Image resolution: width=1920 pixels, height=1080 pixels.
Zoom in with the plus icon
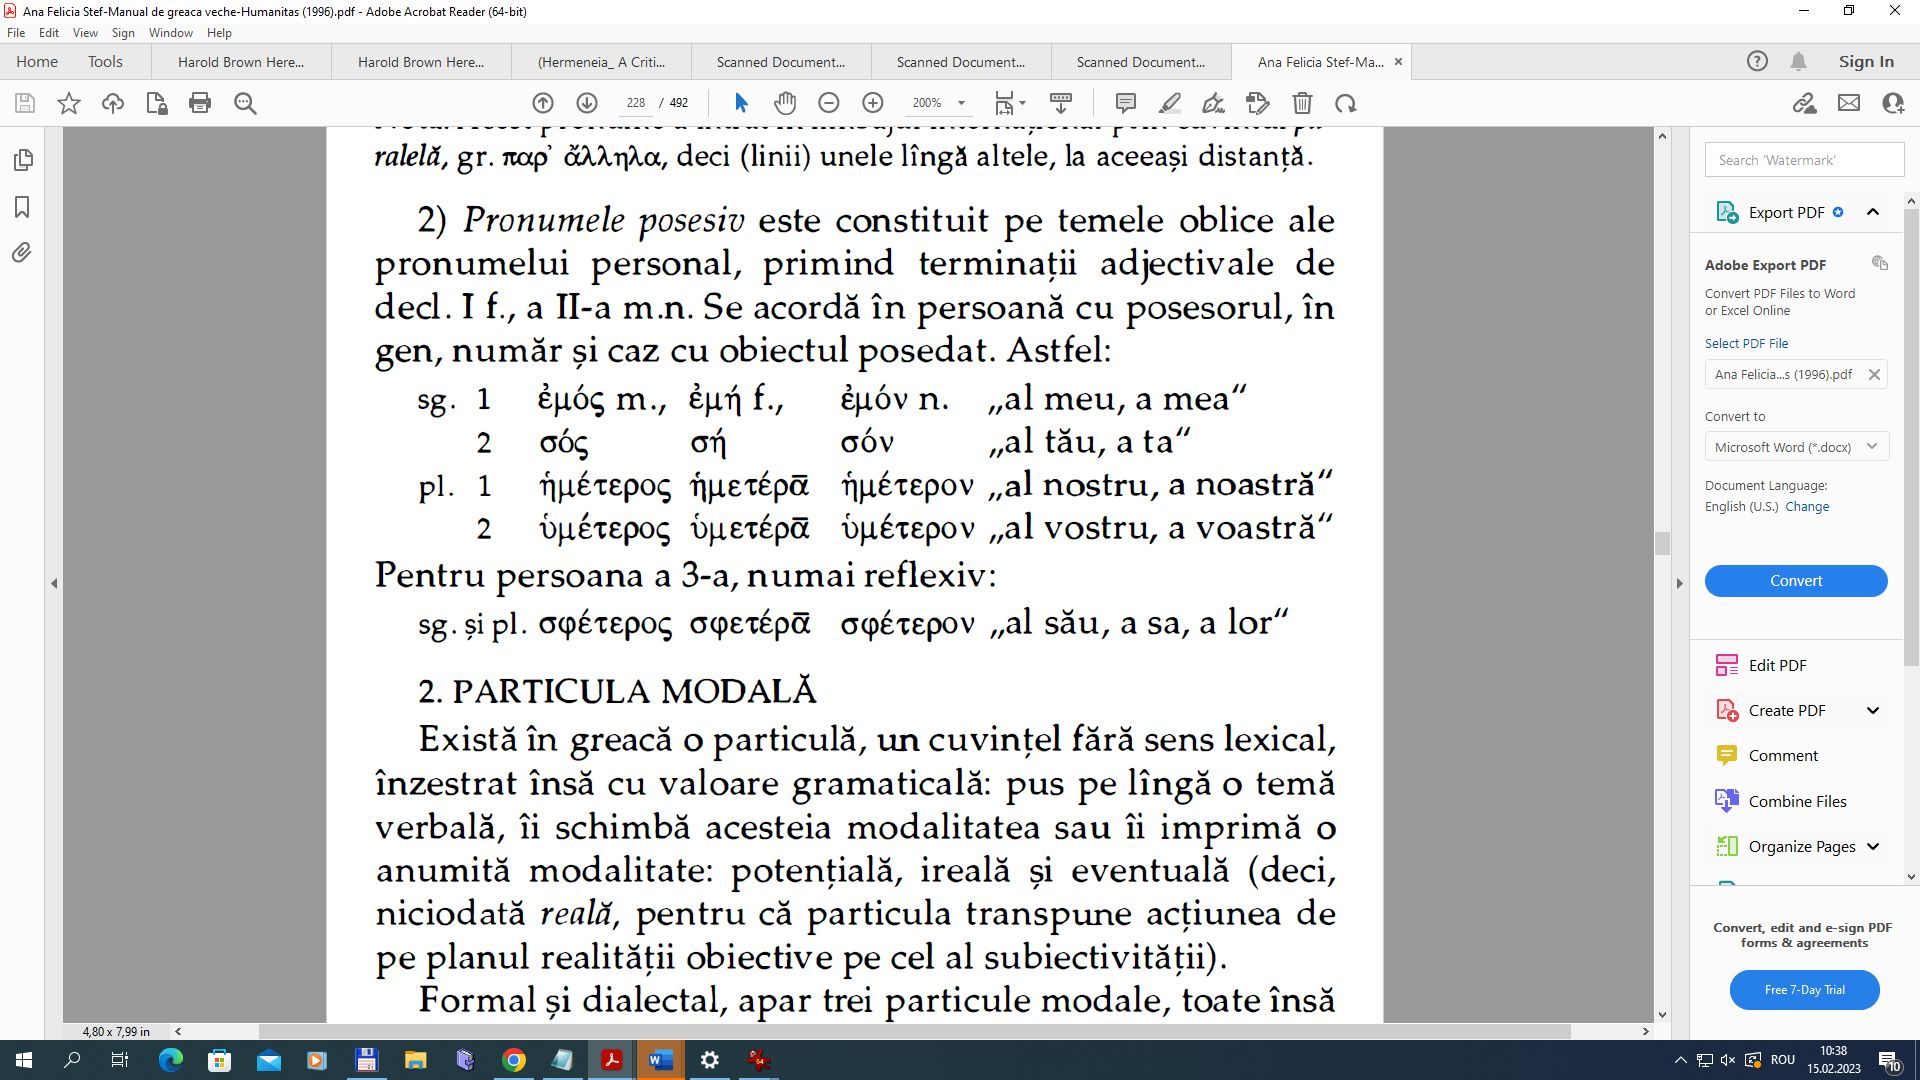(x=873, y=103)
